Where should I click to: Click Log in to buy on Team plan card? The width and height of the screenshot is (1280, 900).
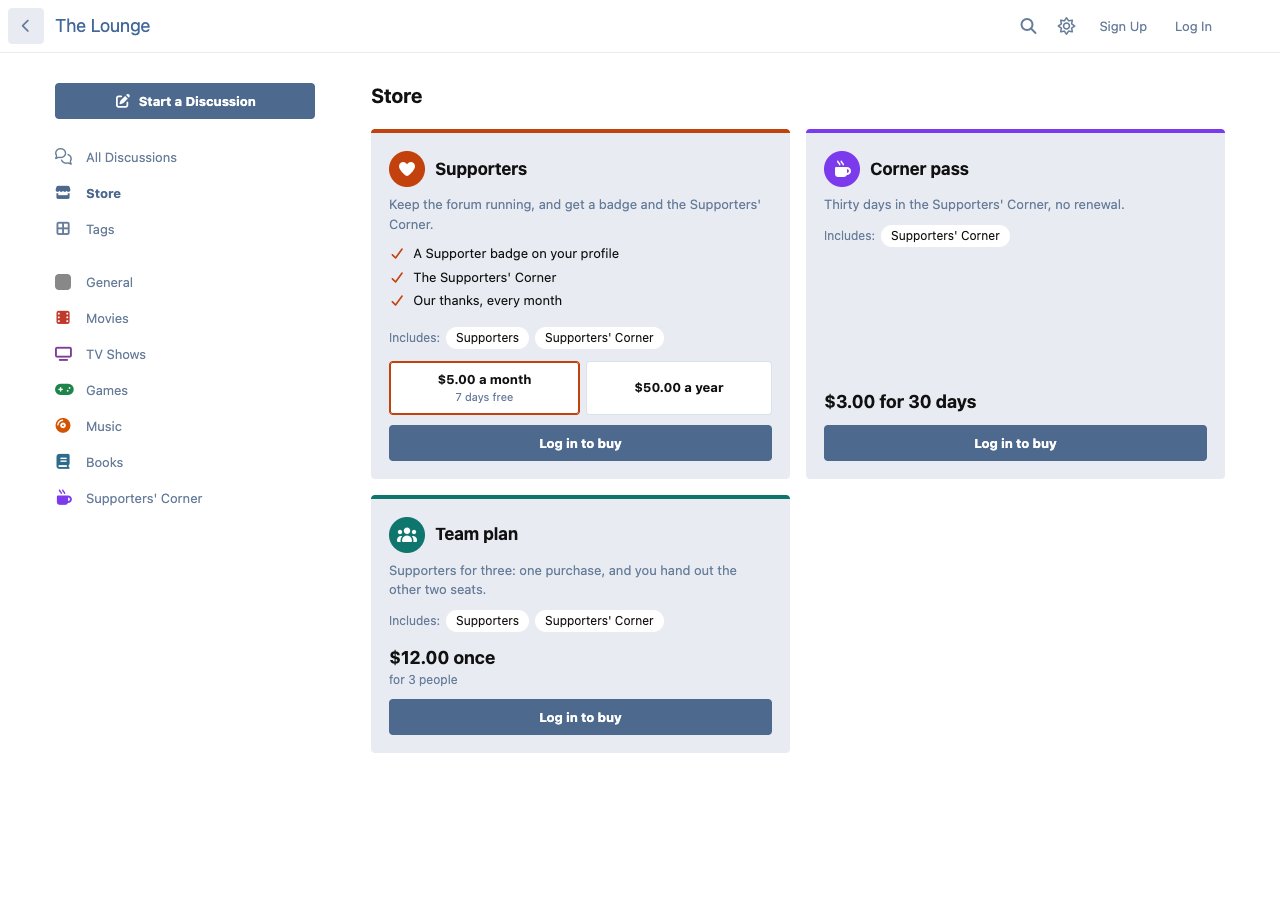click(x=580, y=717)
